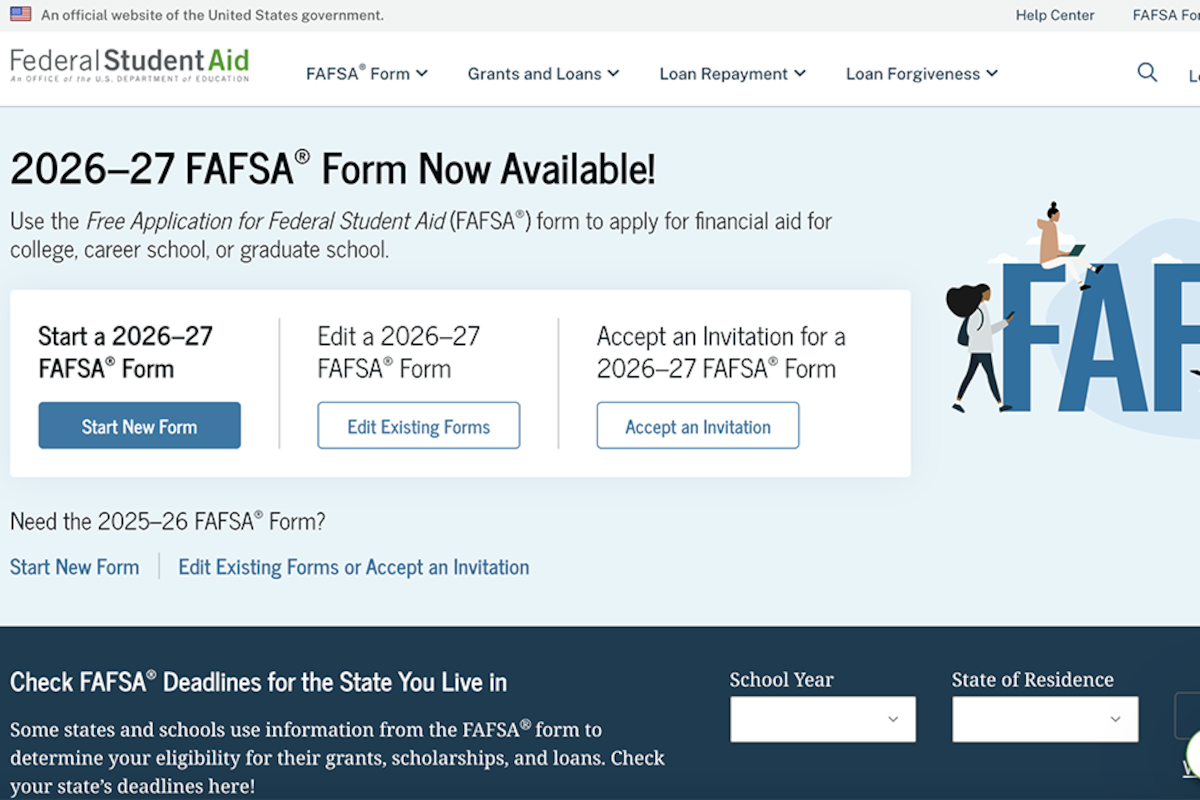Open the Help Center
This screenshot has height=800, width=1200.
click(1054, 15)
